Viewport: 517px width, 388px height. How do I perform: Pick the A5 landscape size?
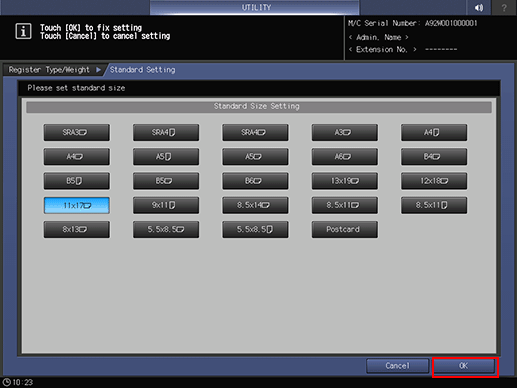pyautogui.click(x=255, y=157)
